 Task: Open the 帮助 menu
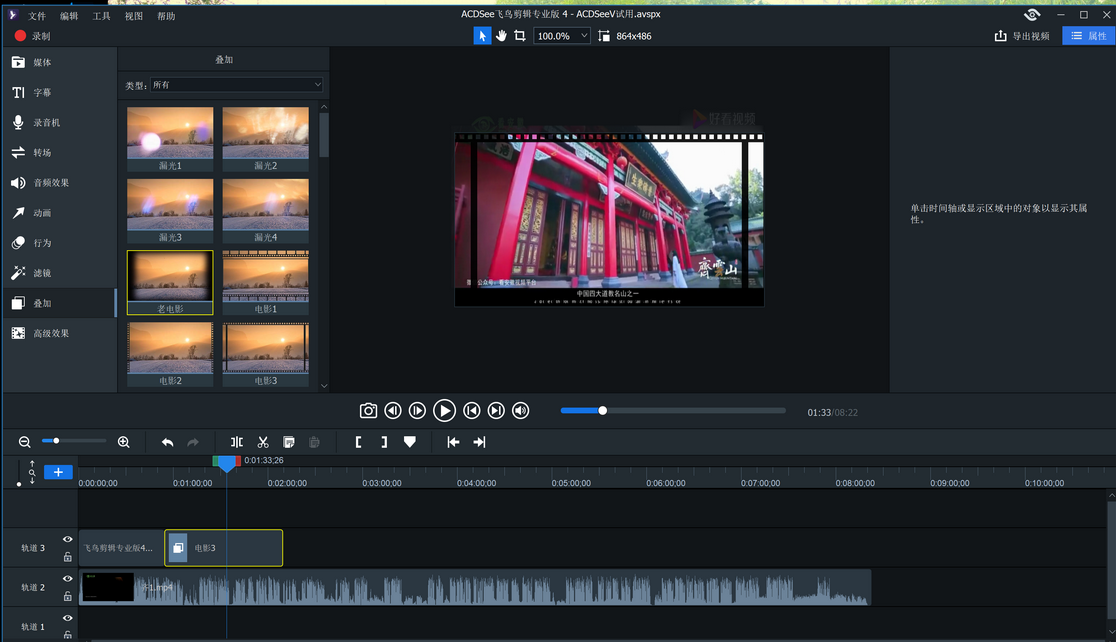(166, 16)
